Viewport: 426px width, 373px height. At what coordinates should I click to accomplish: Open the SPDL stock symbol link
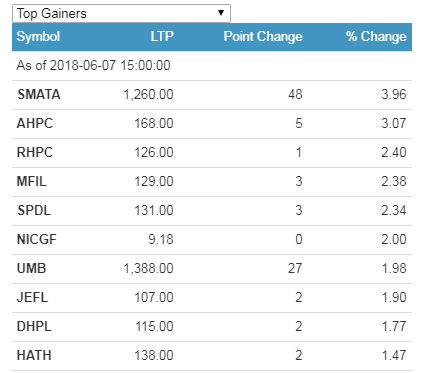[x=34, y=210]
